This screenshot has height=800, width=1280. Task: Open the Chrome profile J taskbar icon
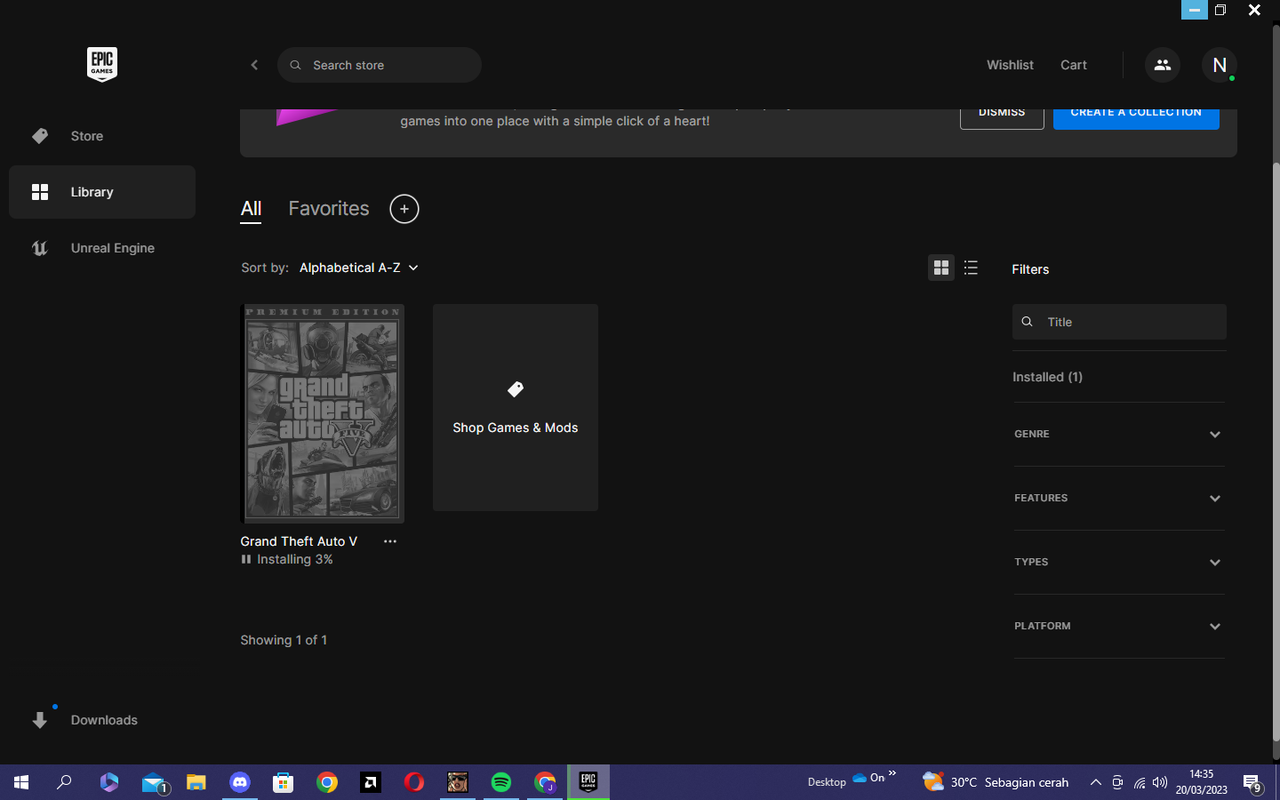[545, 782]
